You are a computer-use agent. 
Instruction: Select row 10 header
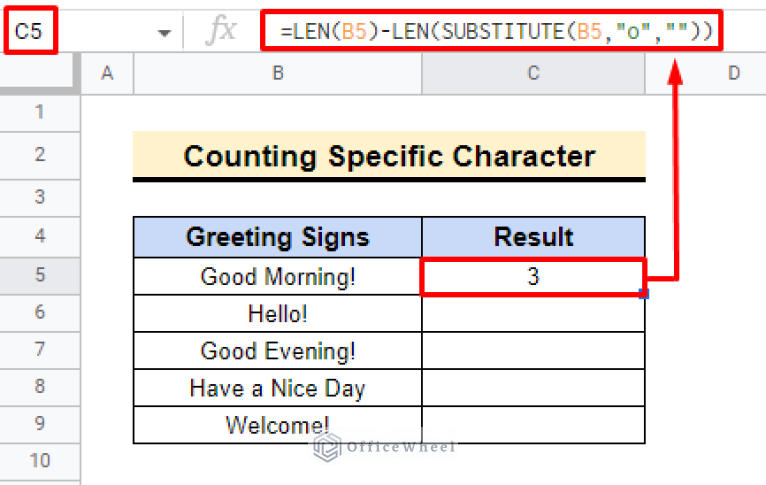(x=40, y=461)
